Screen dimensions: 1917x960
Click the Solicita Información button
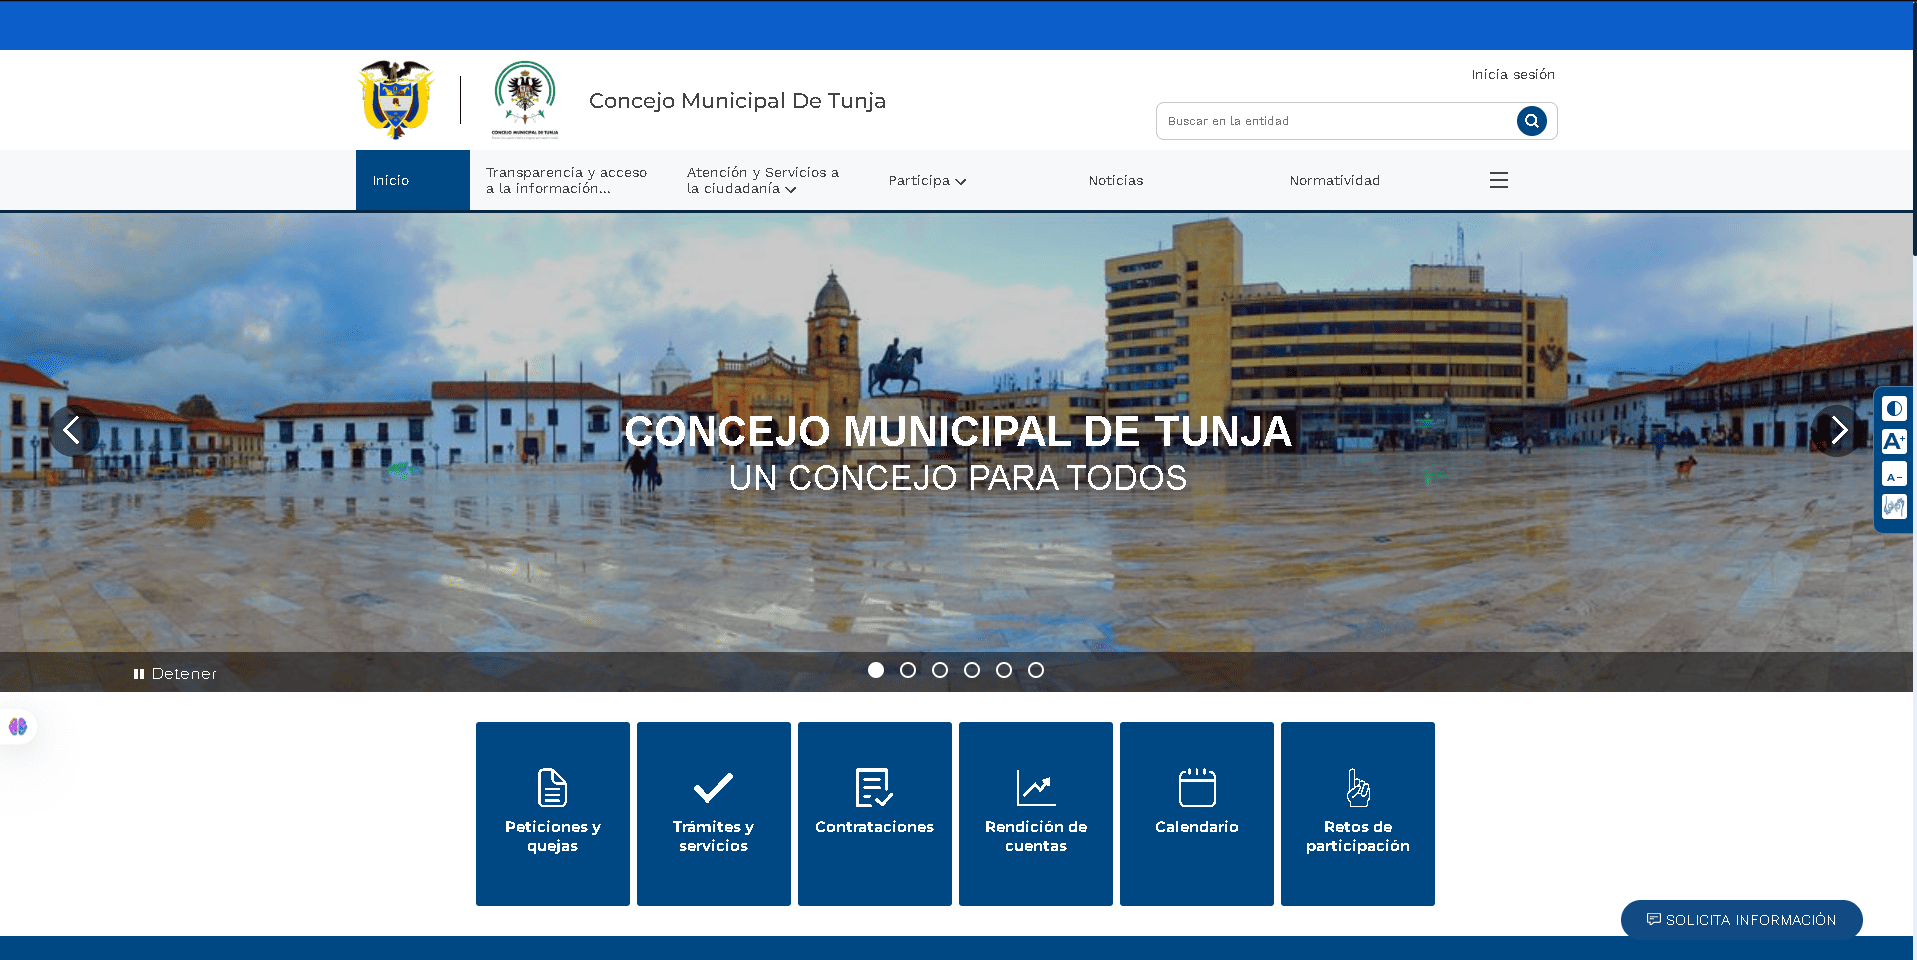pyautogui.click(x=1741, y=920)
